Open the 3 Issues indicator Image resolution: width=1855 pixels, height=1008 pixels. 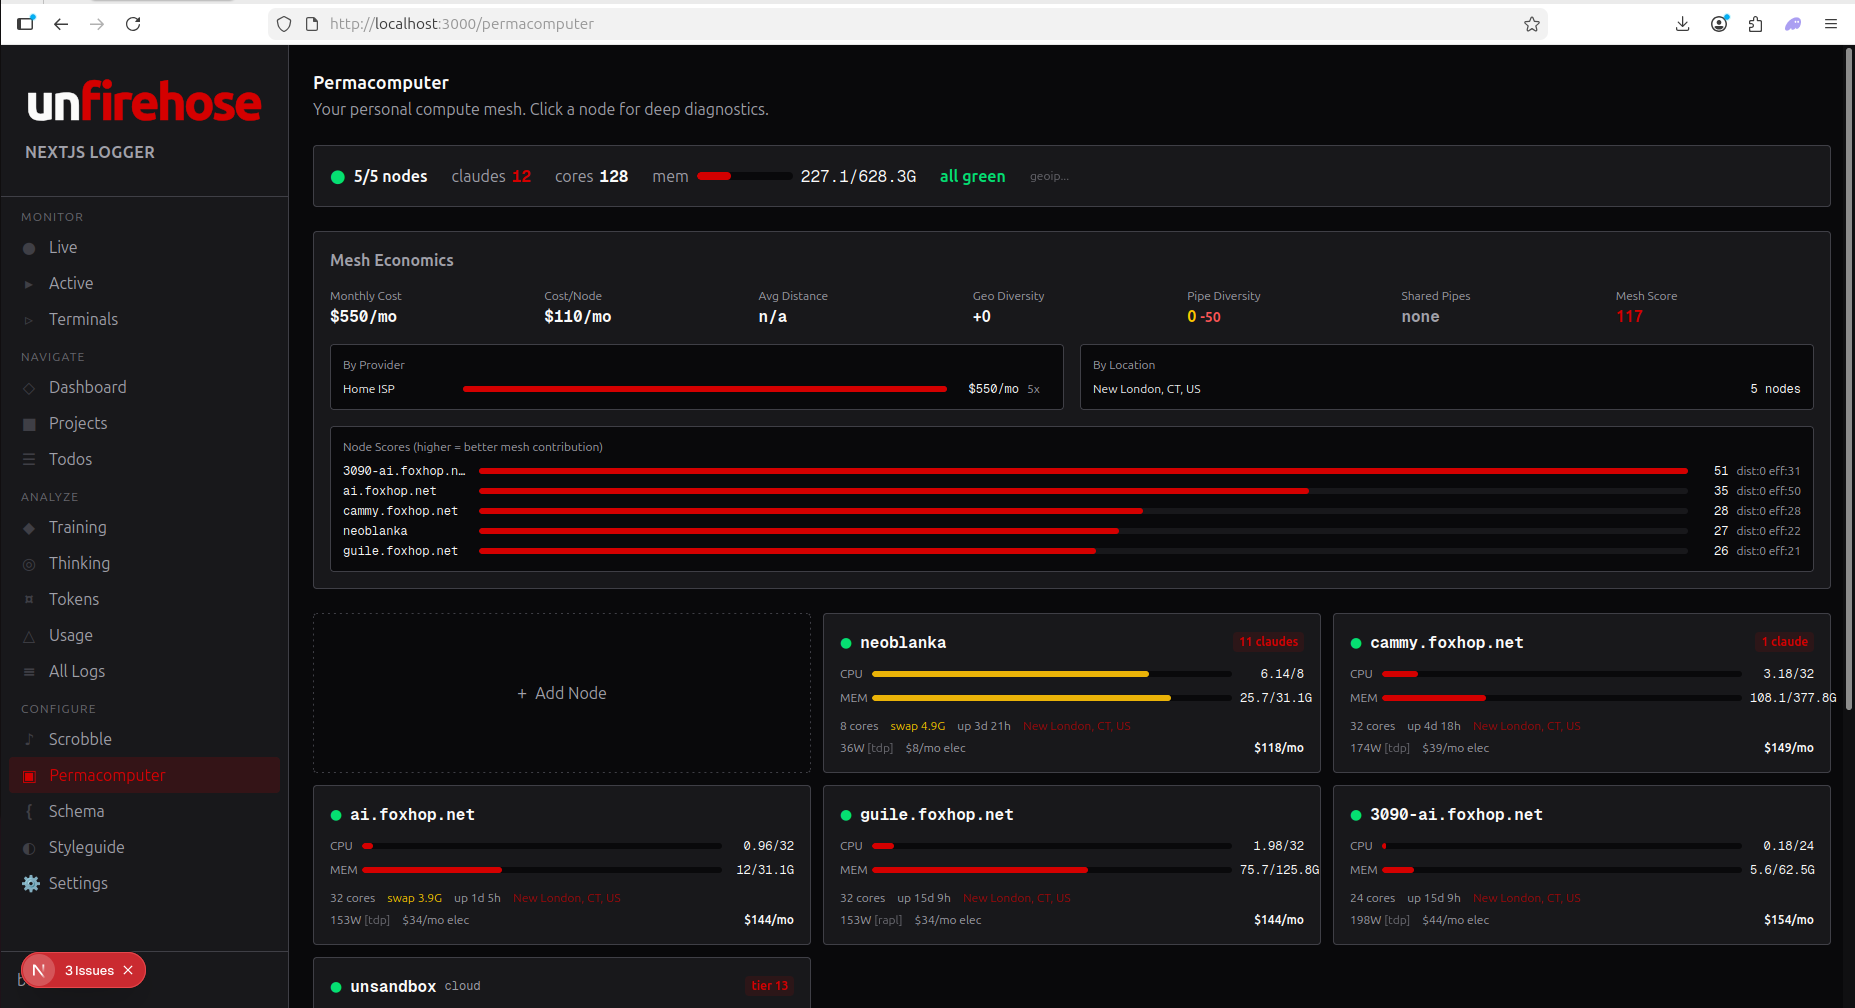coord(88,970)
